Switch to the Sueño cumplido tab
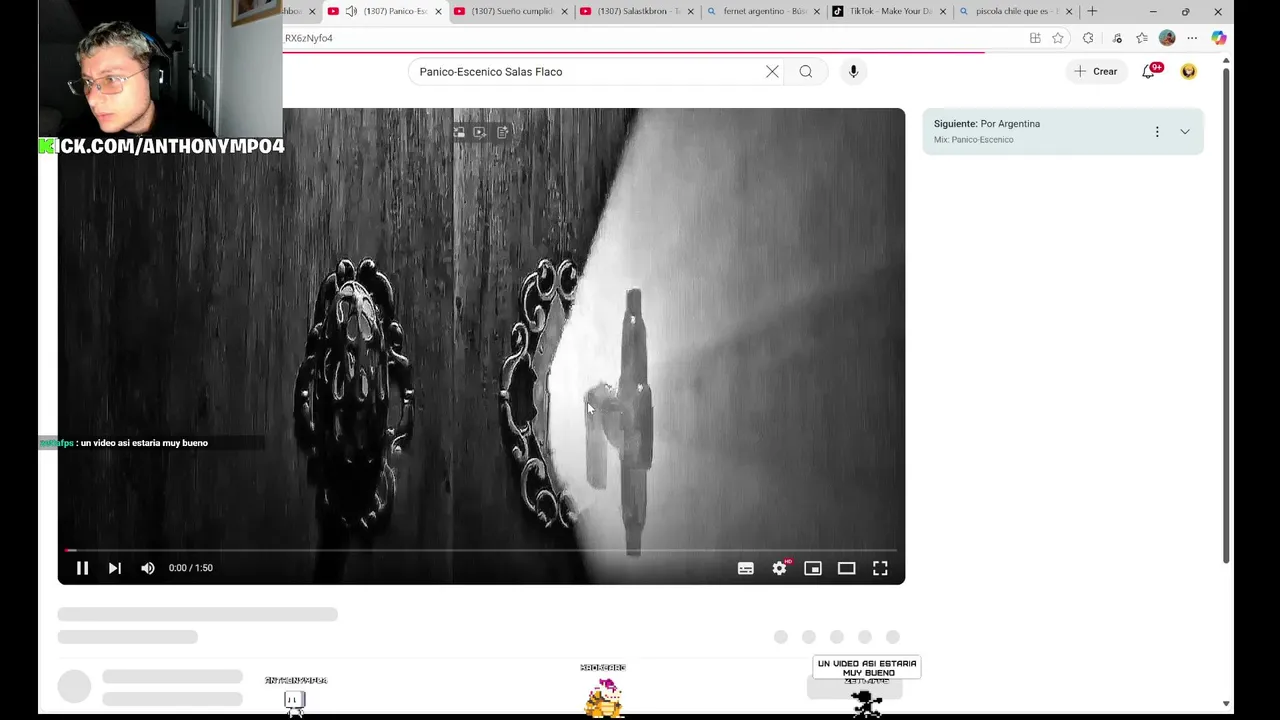The width and height of the screenshot is (1280, 720). [x=511, y=11]
